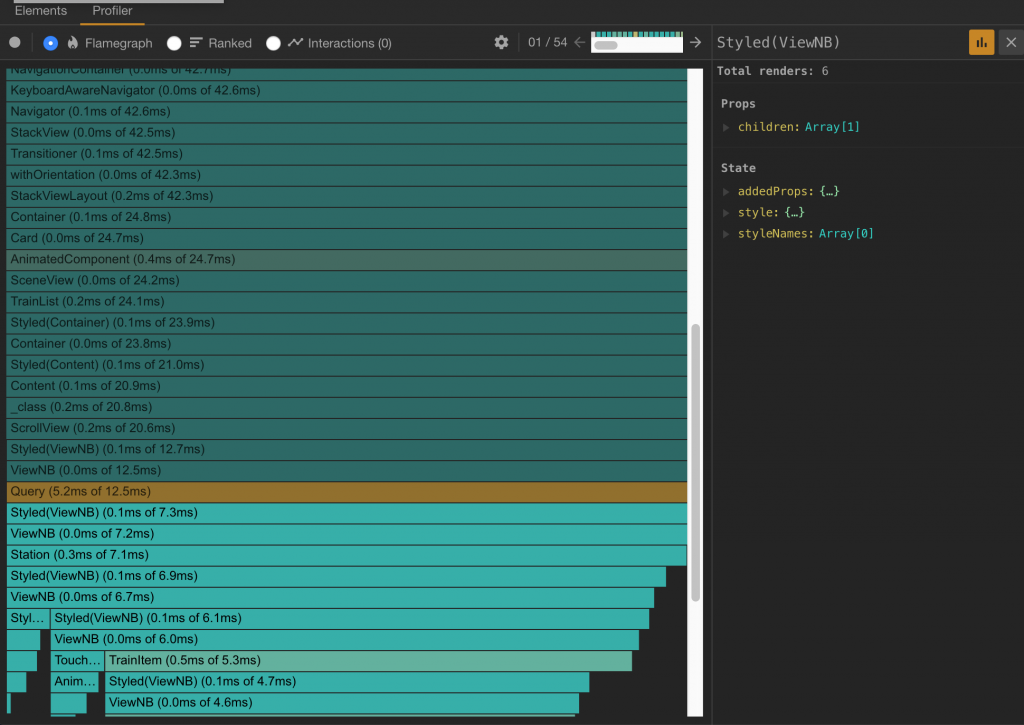Select the Interactions radio button
The height and width of the screenshot is (725, 1024).
(x=273, y=43)
